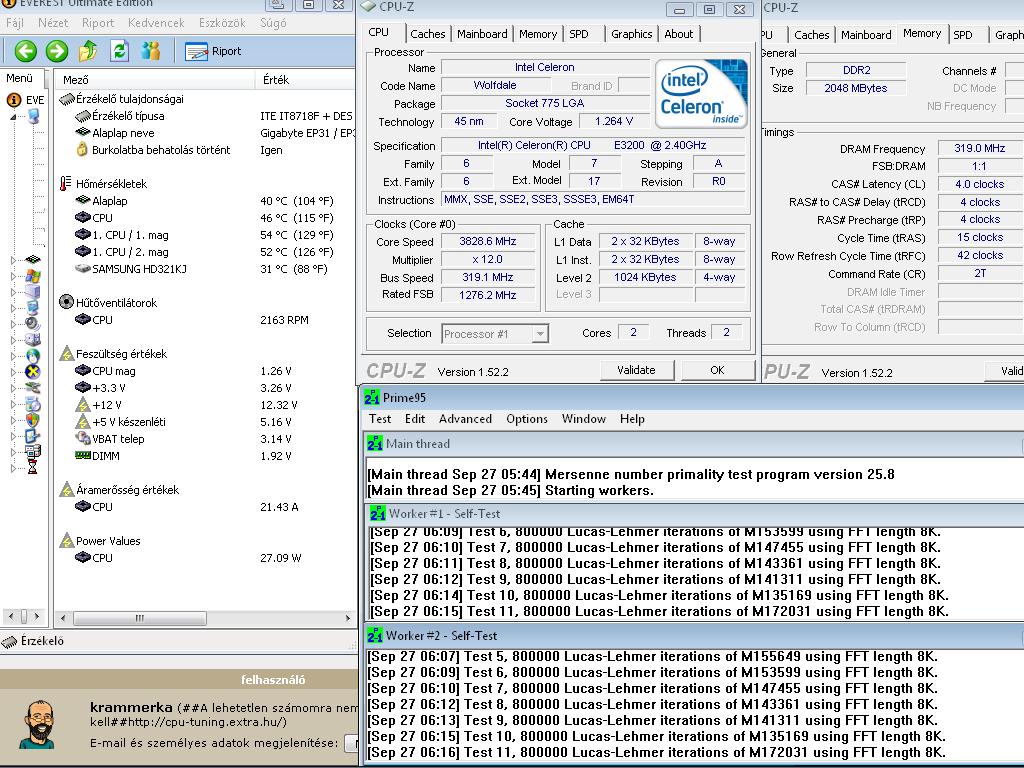Click the two-people users toolbar icon
The image size is (1024, 768).
pyautogui.click(x=151, y=51)
